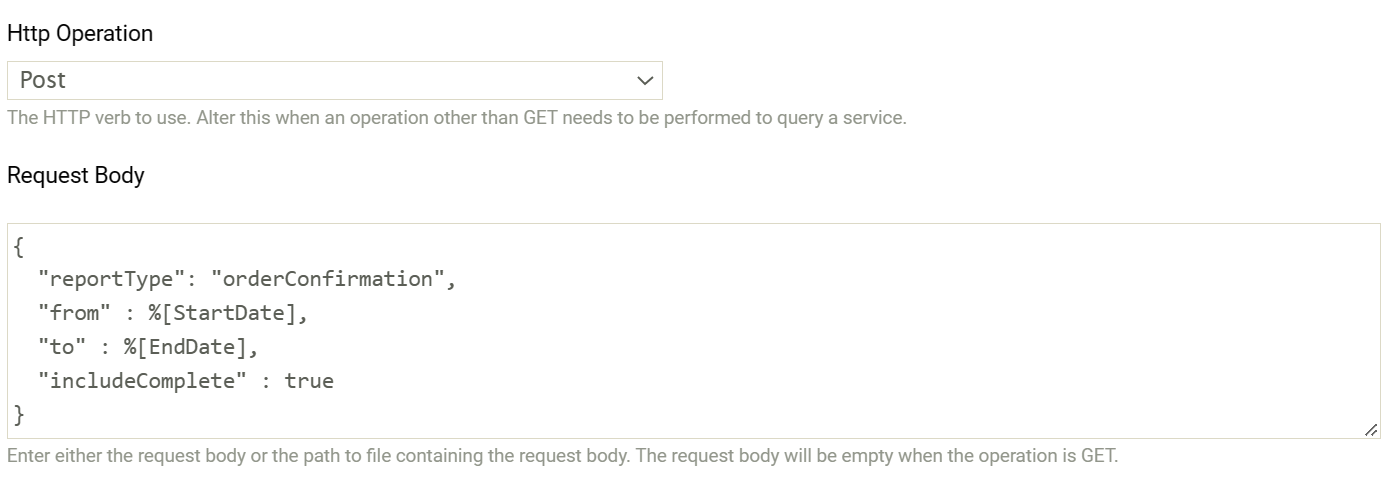1393x481 pixels.
Task: Click the "Request Body" field label
Action: point(76,175)
